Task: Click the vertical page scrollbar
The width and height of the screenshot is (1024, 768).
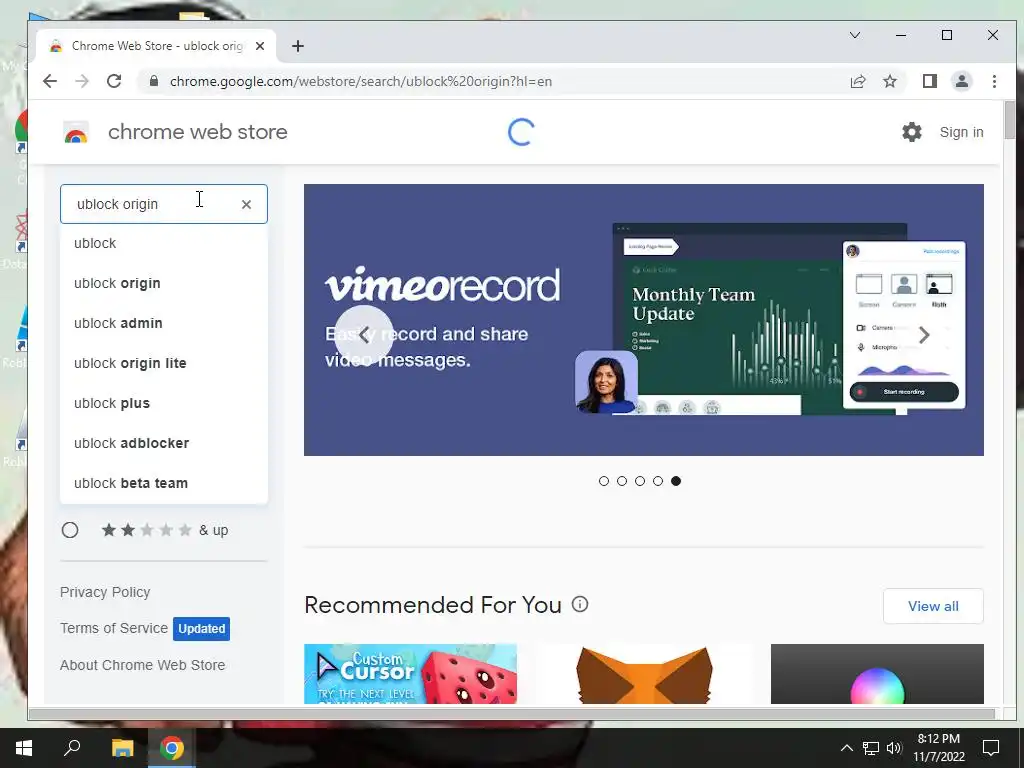Action: (x=1010, y=121)
